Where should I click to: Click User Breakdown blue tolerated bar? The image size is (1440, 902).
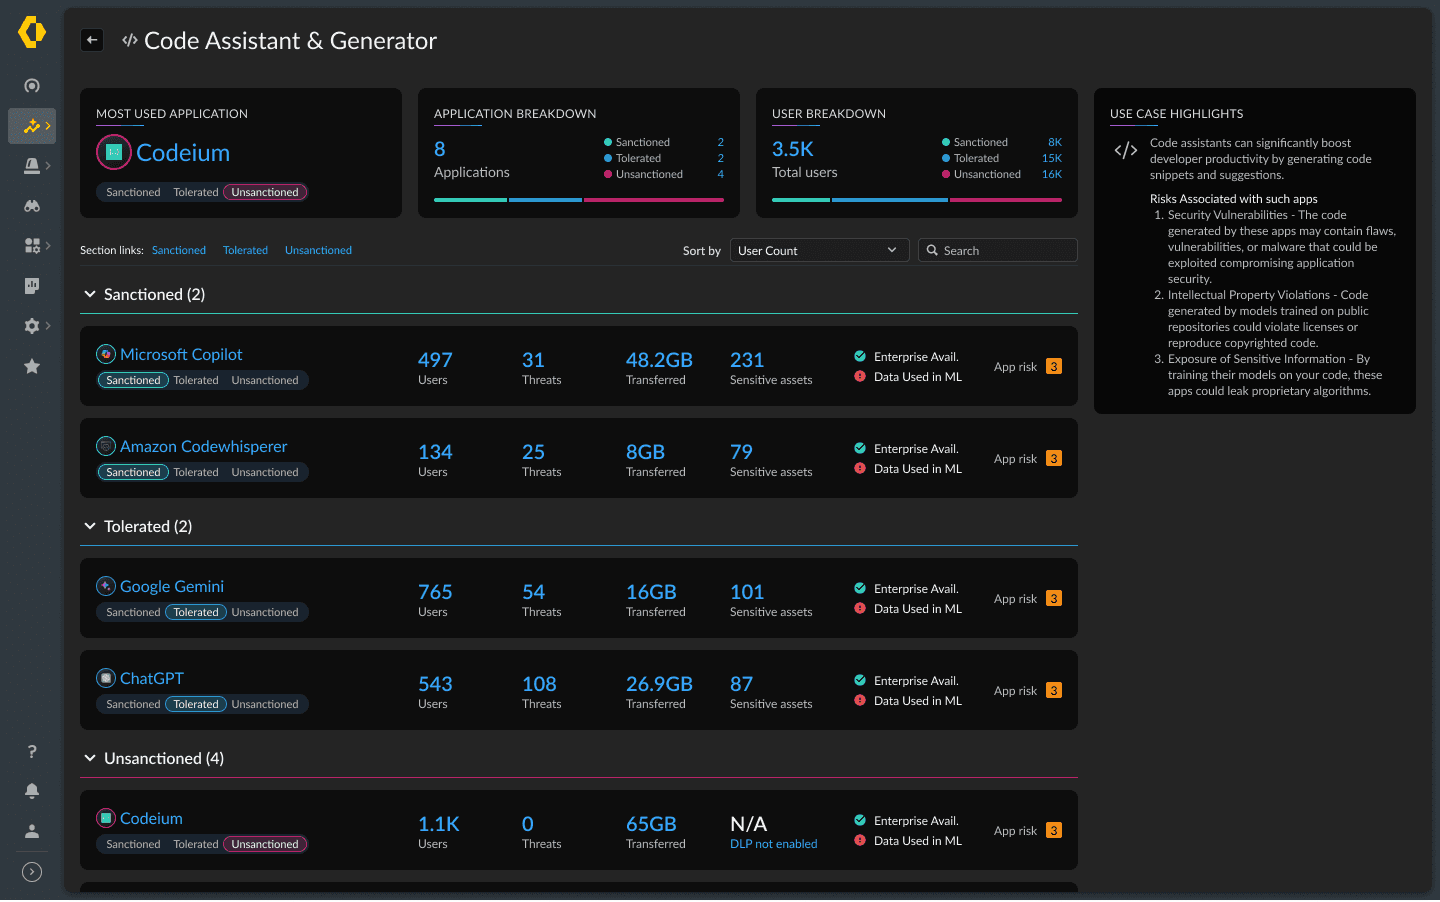[x=890, y=200]
